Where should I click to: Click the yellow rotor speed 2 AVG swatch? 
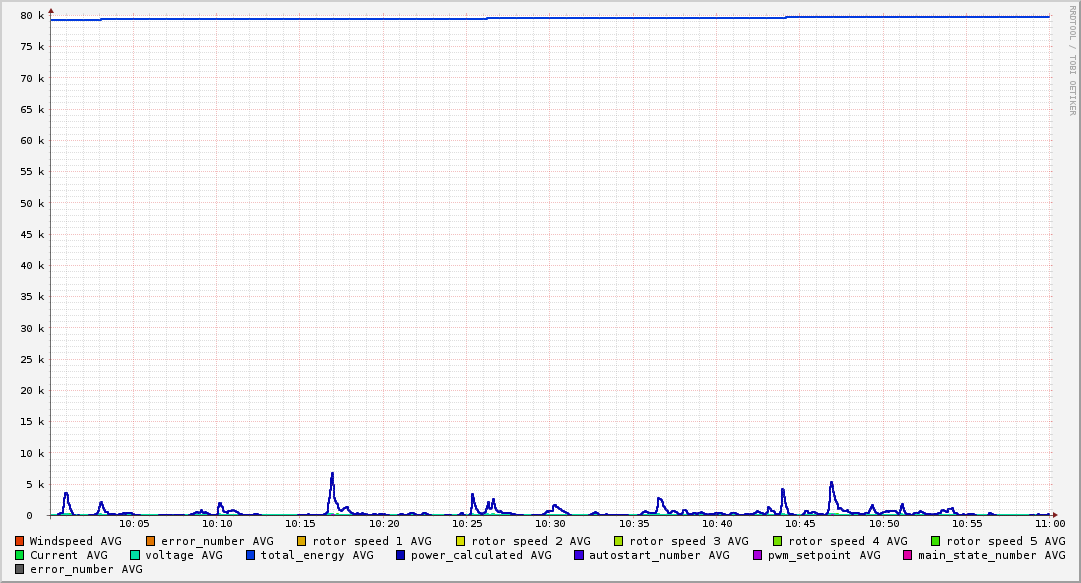(461, 541)
